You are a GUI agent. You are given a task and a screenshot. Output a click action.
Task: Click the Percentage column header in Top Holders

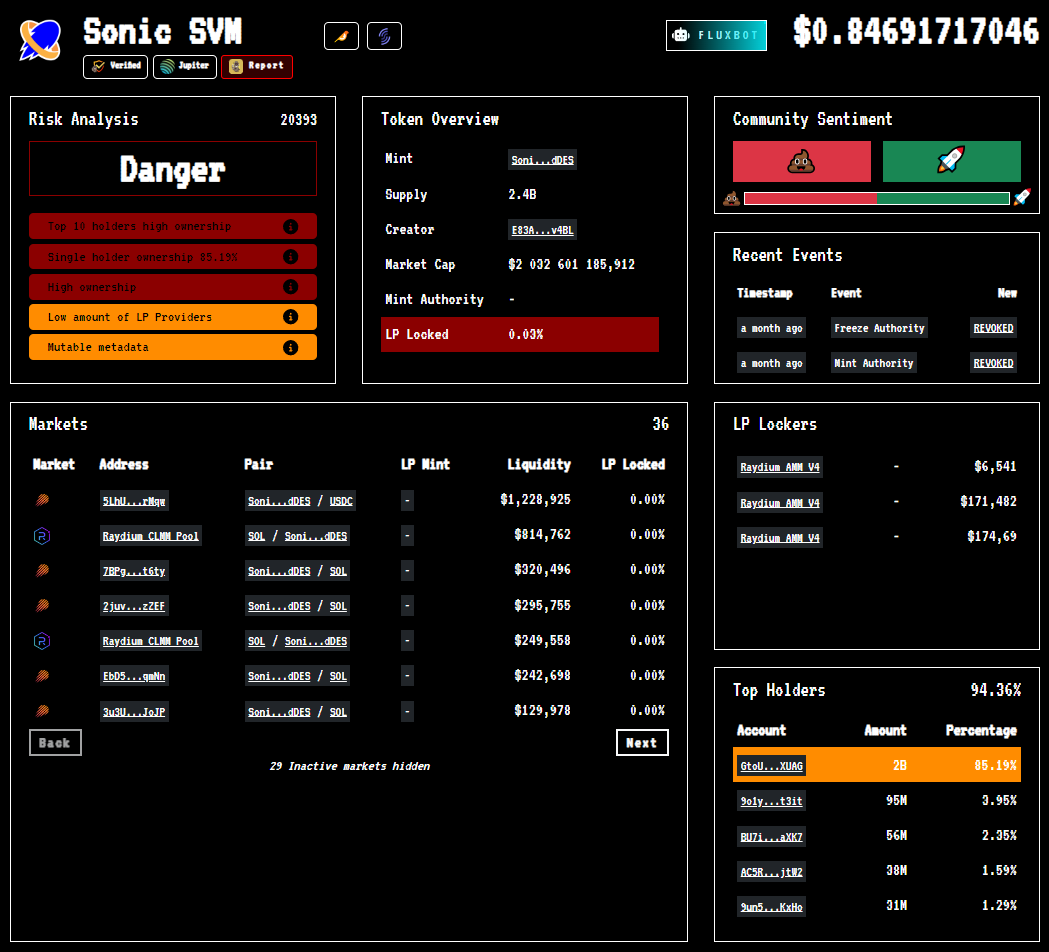click(981, 731)
